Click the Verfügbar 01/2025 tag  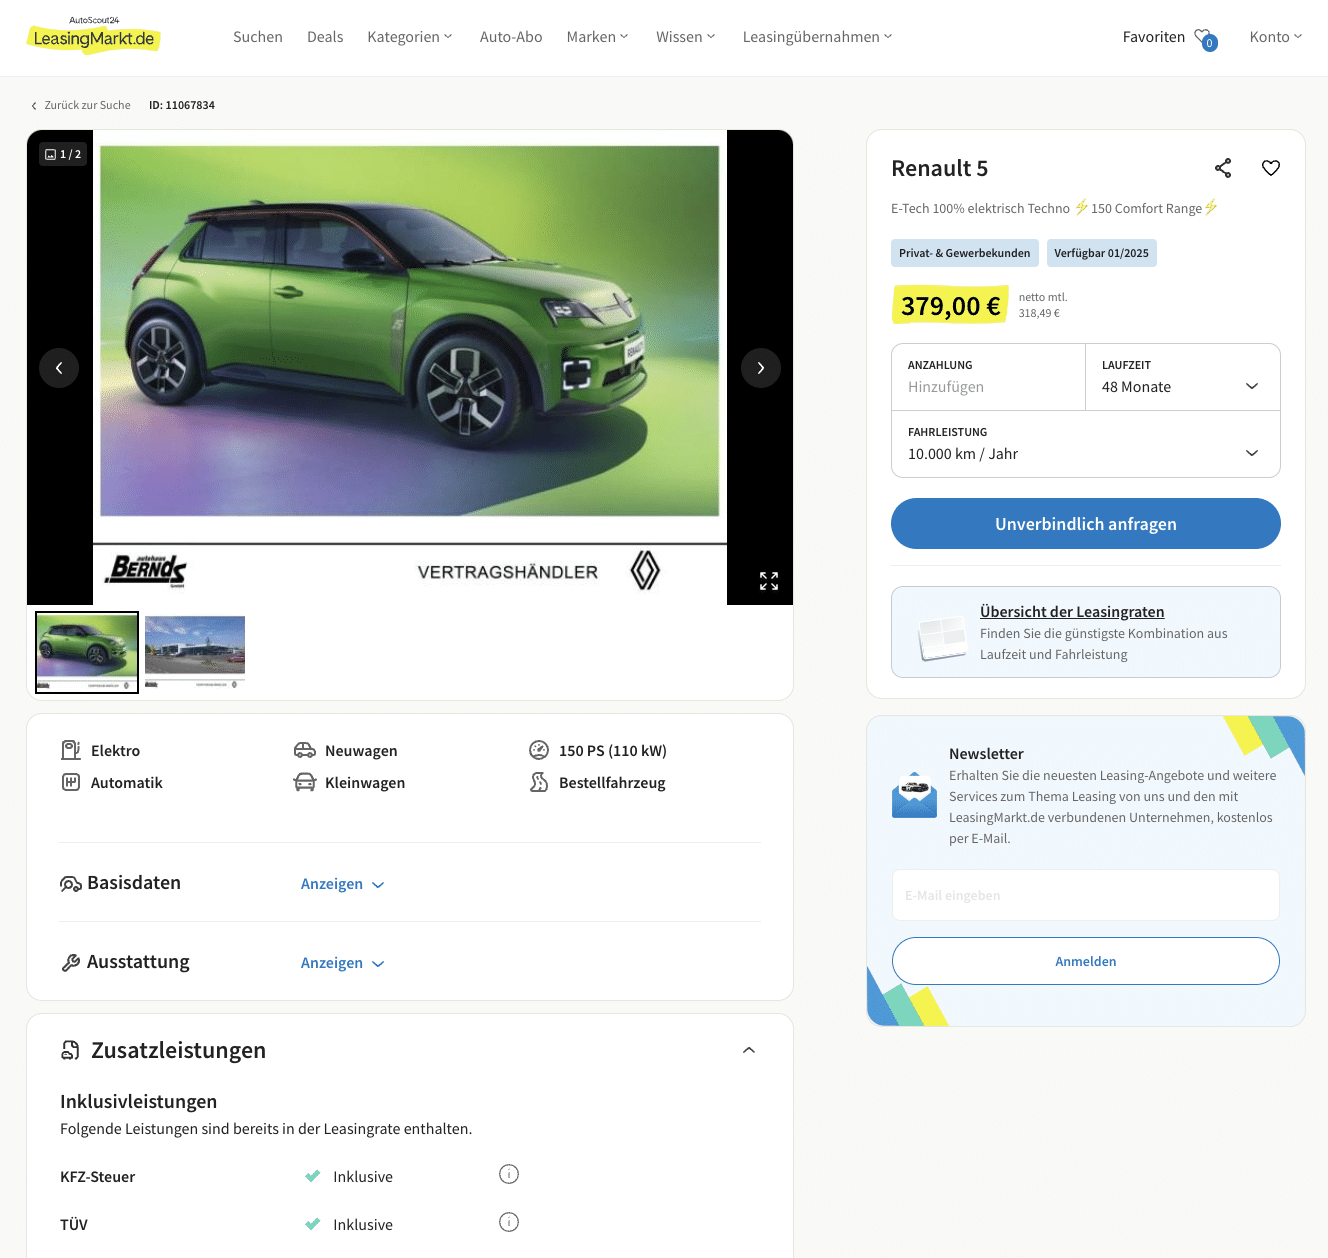(x=1102, y=253)
